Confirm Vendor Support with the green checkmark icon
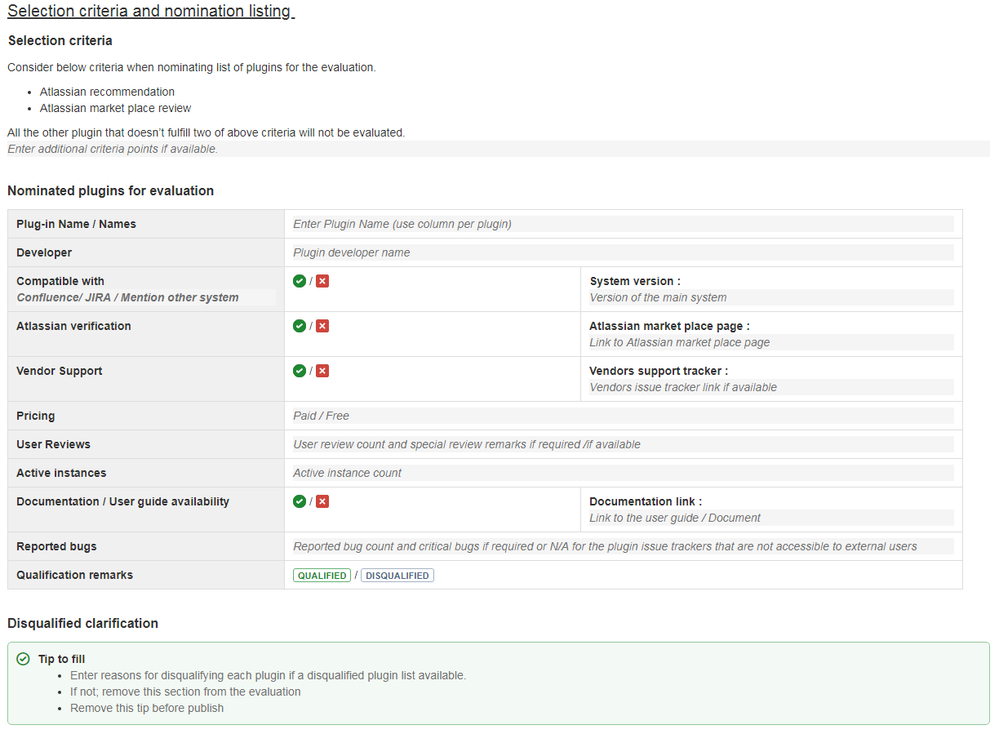Screen dimensions: 999x744 click(x=299, y=370)
